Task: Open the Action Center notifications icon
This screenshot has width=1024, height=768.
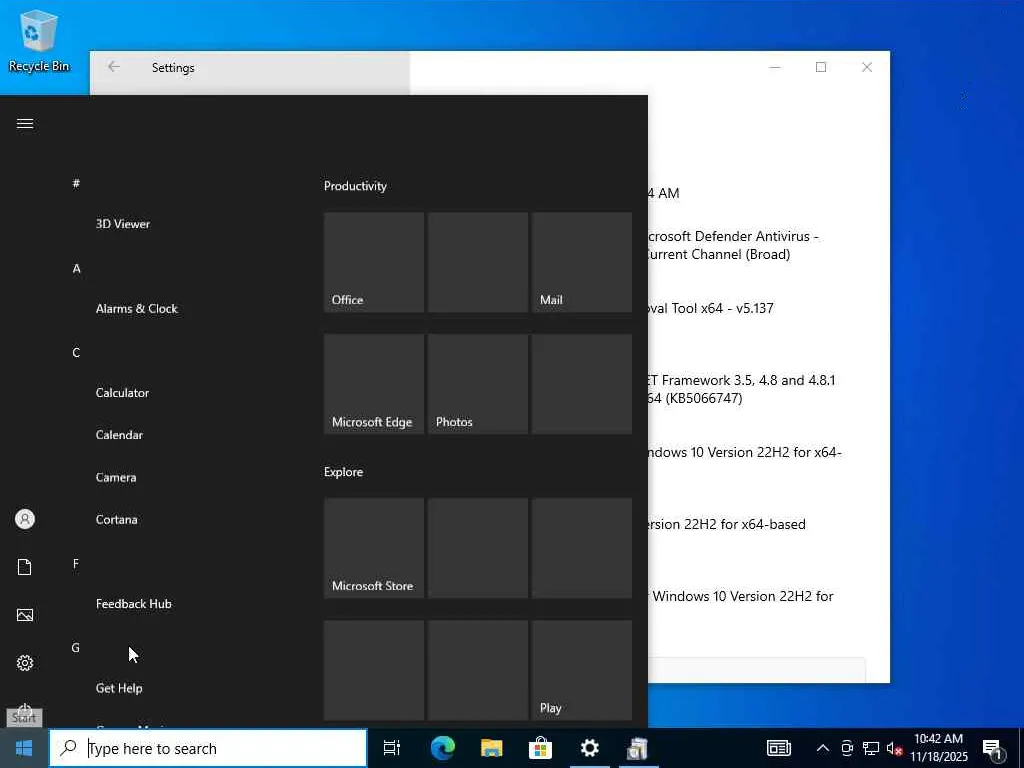Action: [x=992, y=749]
